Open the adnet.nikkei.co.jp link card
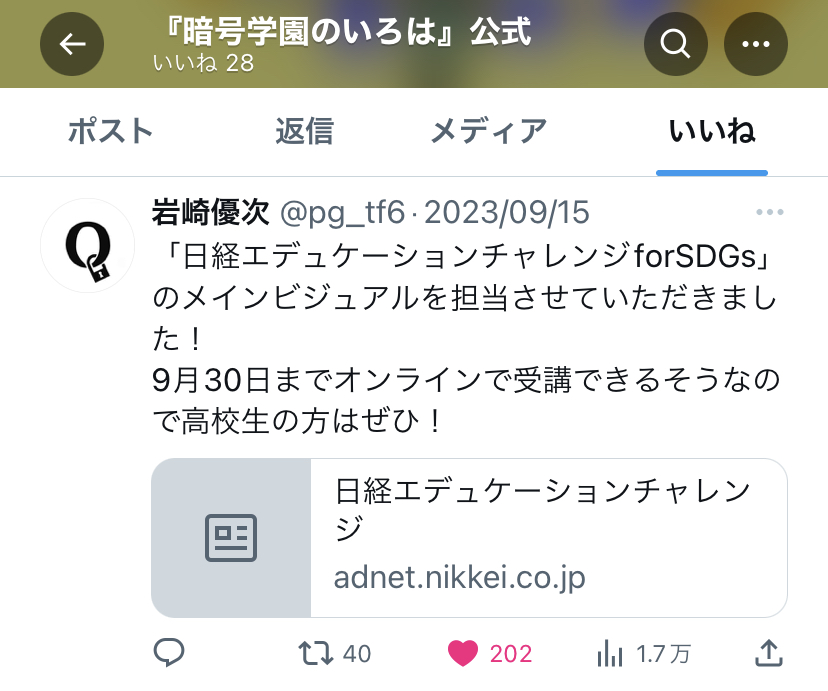The width and height of the screenshot is (828, 691). (x=469, y=538)
